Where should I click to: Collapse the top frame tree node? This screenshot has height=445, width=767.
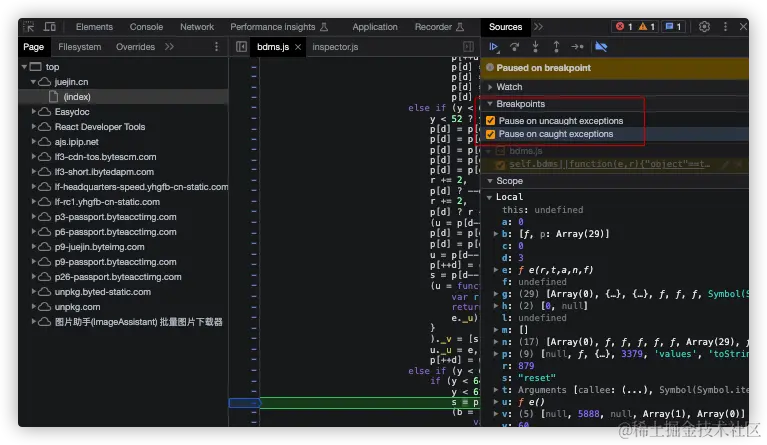24,67
